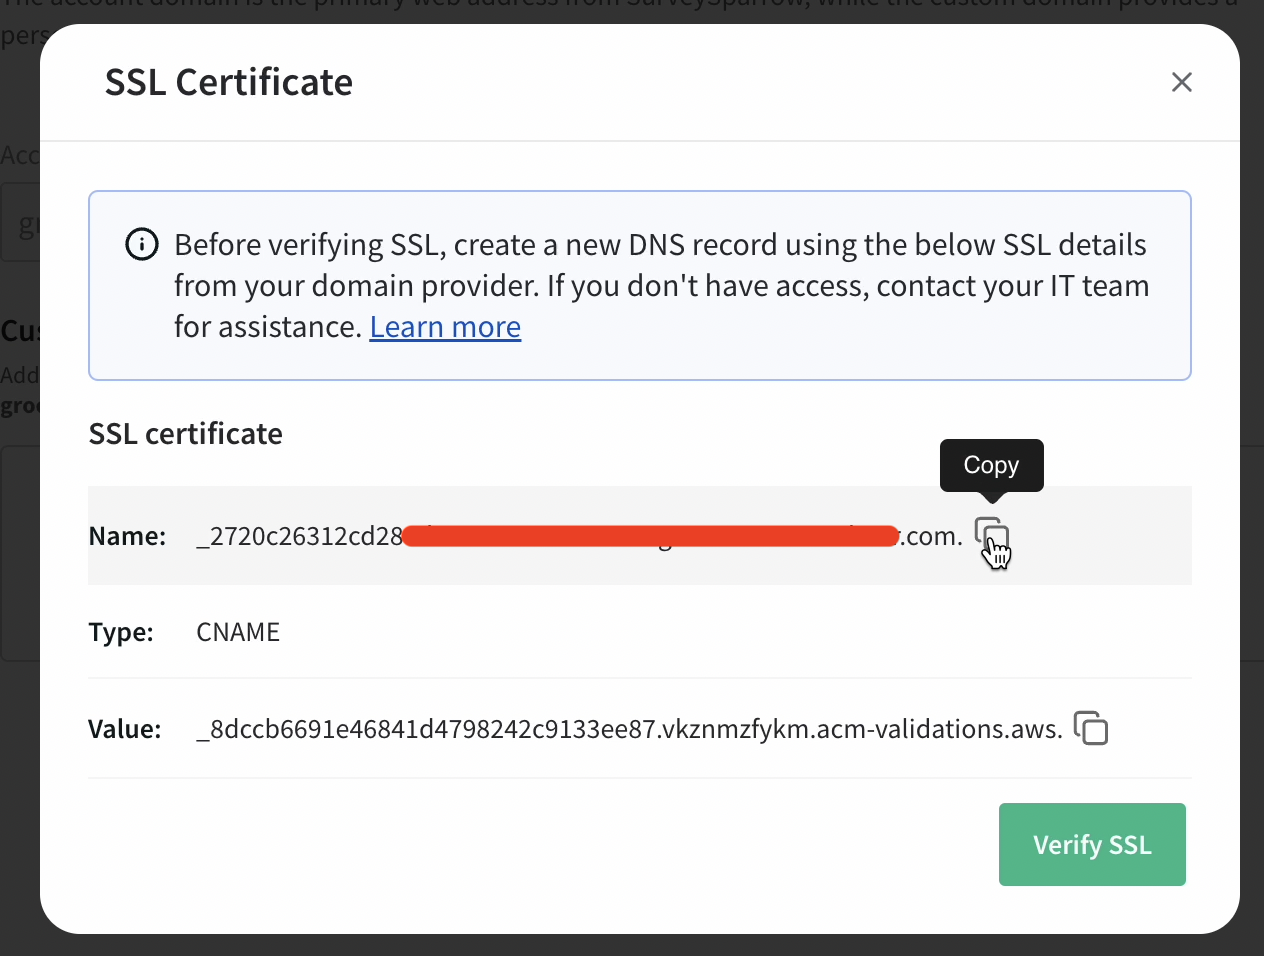This screenshot has height=956, width=1264.
Task: Click the CNAME type value
Action: (x=238, y=632)
